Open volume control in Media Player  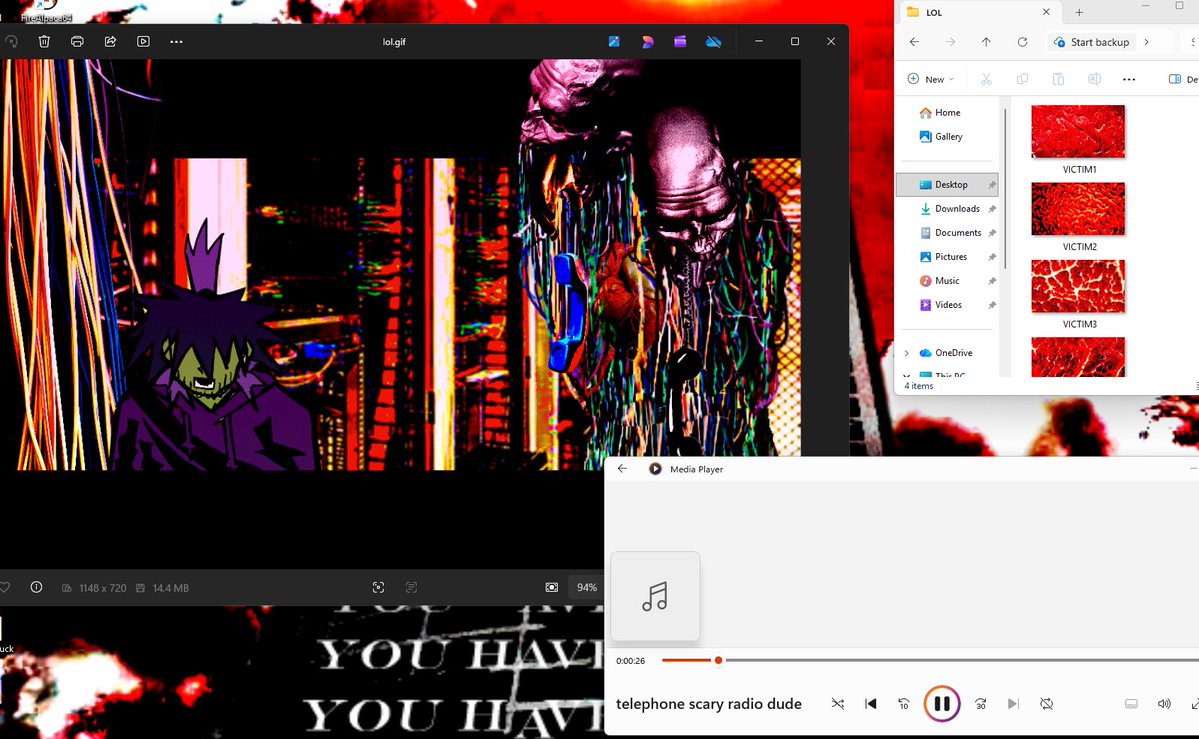[1164, 704]
